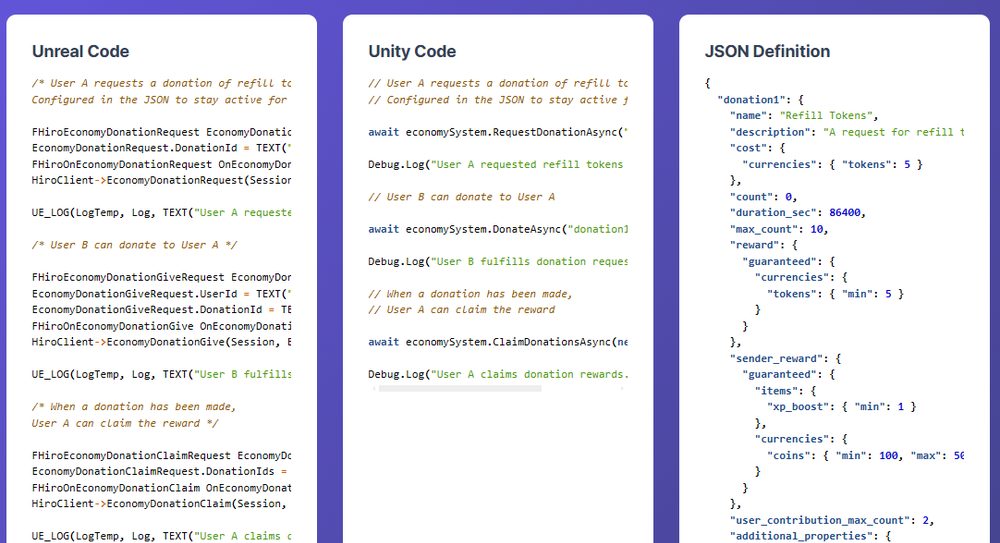Click line "FHiroOnEconomyDonationClaim OnEconomyDonat"
1000x543 pixels.
point(161,488)
